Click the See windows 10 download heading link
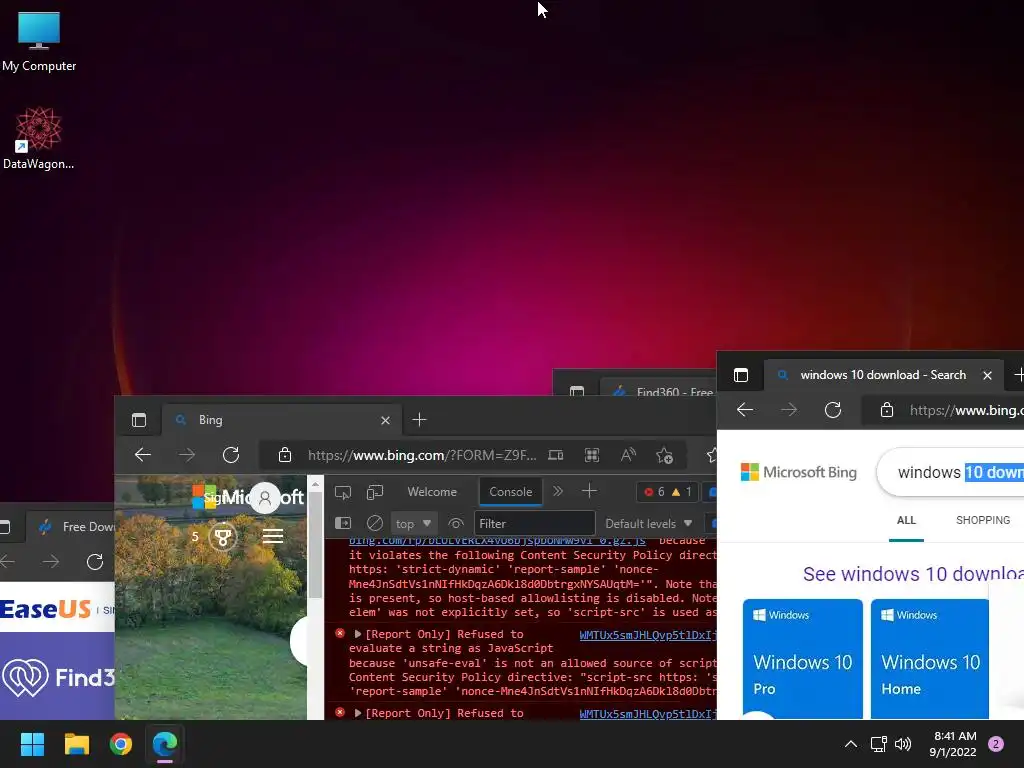Image resolution: width=1024 pixels, height=768 pixels. [x=913, y=574]
